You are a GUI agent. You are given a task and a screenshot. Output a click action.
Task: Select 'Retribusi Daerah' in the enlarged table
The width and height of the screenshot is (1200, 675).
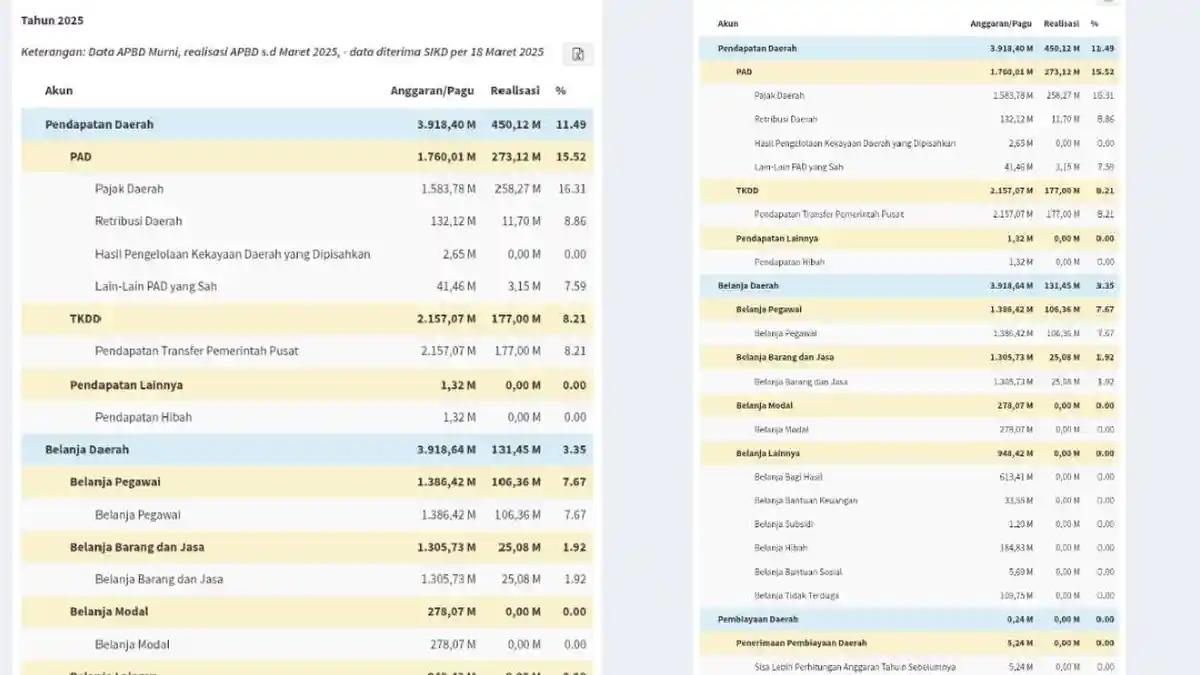coord(138,221)
